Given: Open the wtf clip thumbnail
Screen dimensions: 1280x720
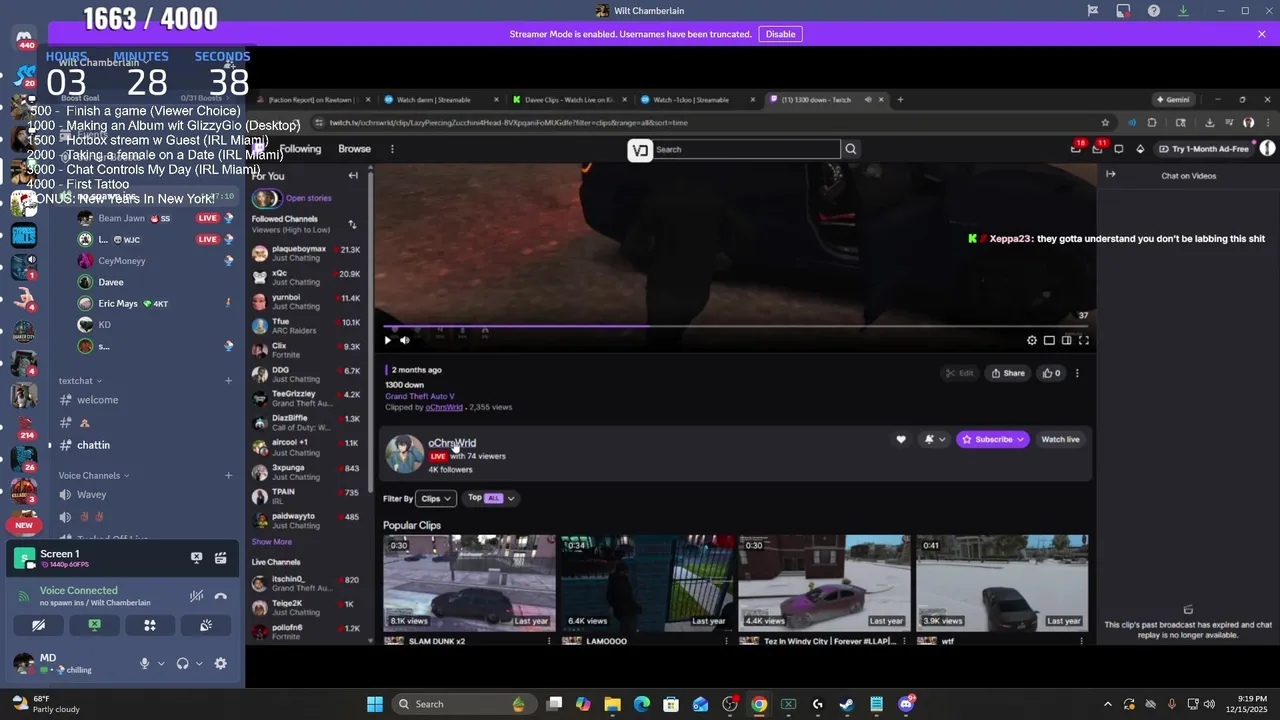Looking at the screenshot, I should [x=1002, y=583].
